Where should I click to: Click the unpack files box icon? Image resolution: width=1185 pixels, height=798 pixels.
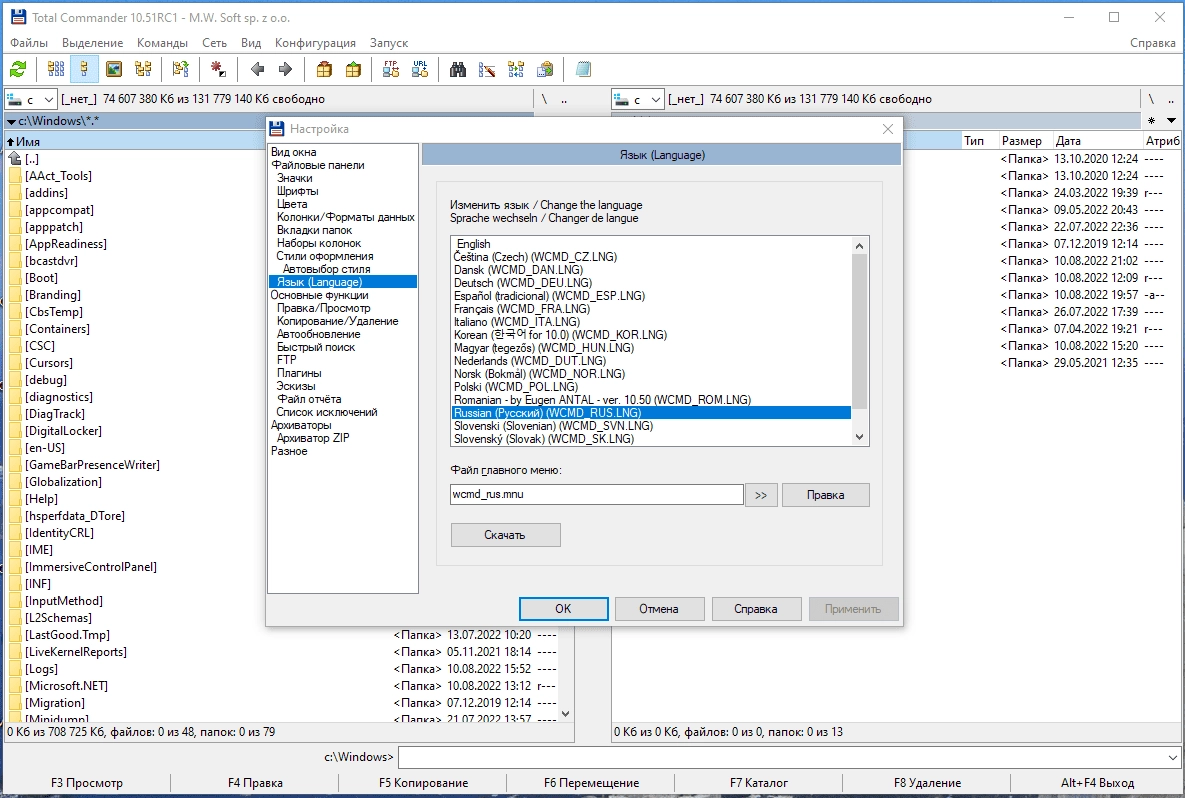pos(353,70)
